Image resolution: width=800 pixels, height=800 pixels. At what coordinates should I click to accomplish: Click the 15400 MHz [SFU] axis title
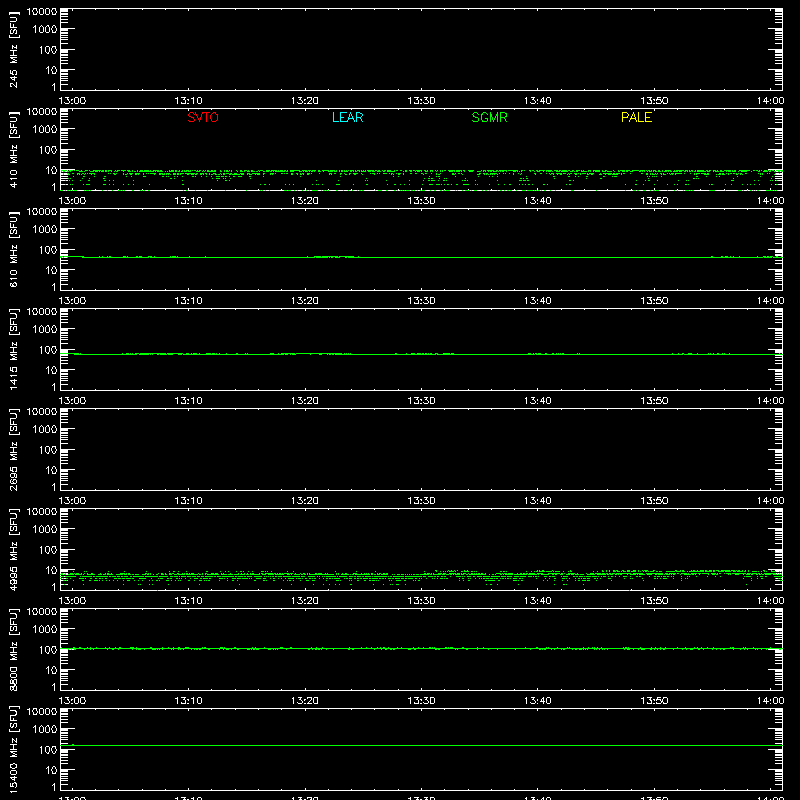14,749
